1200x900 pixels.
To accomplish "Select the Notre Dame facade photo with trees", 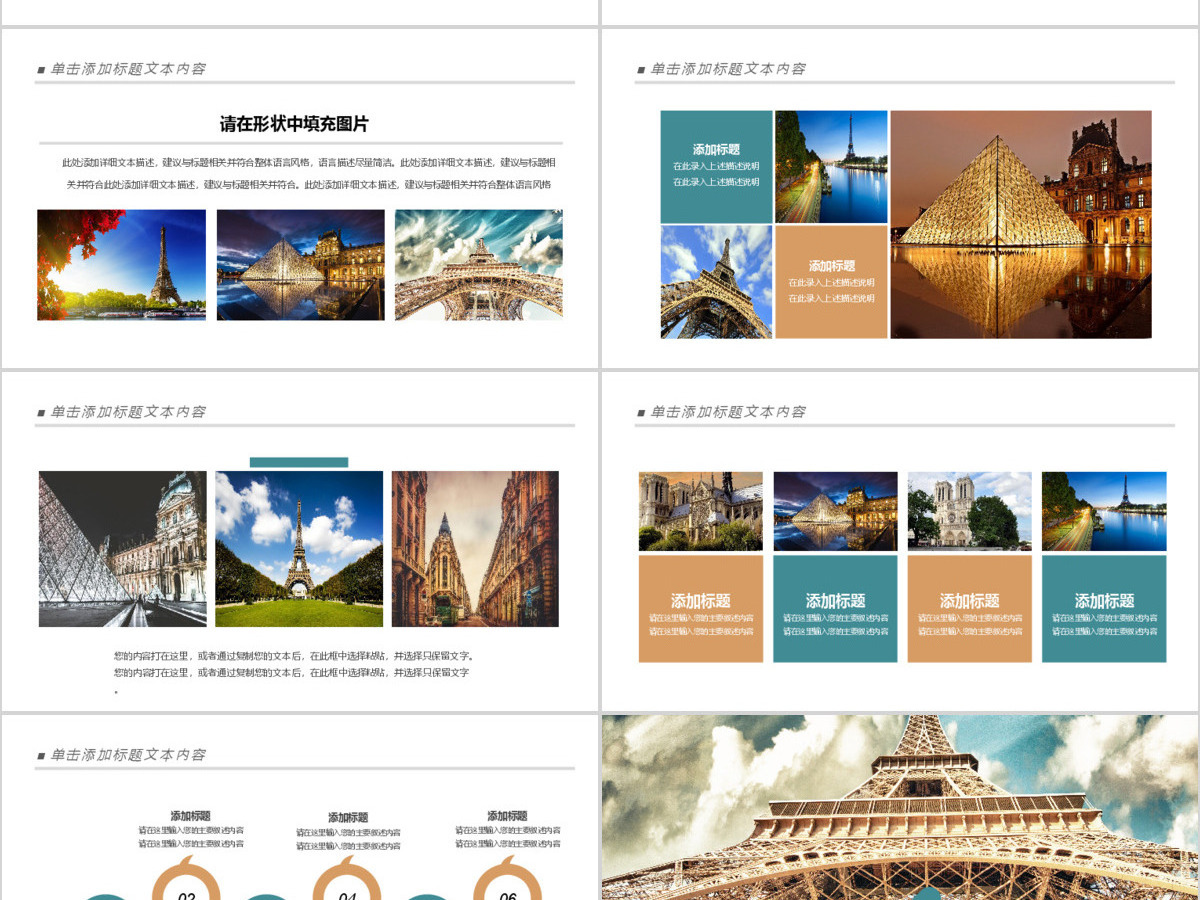I will pos(969,511).
